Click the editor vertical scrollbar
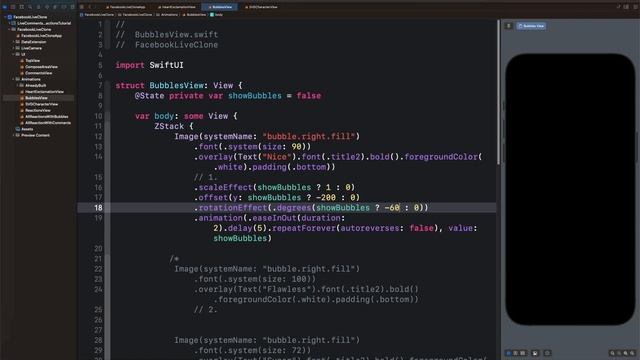 (498, 92)
